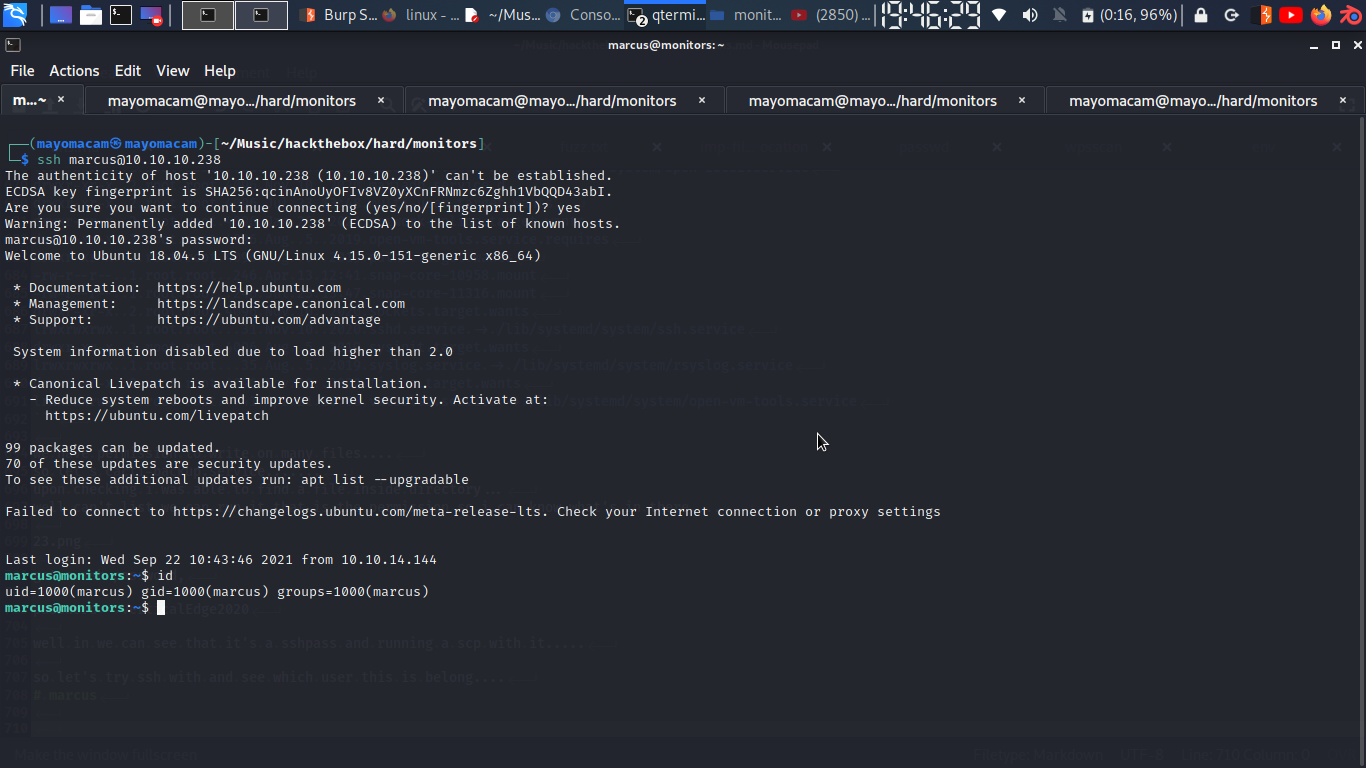Switch to the second terminal tab

point(244,100)
